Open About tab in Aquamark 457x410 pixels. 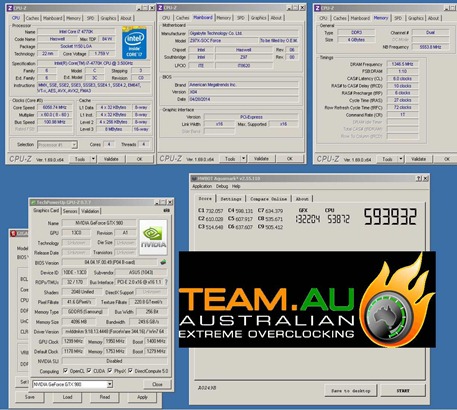[x=302, y=199]
